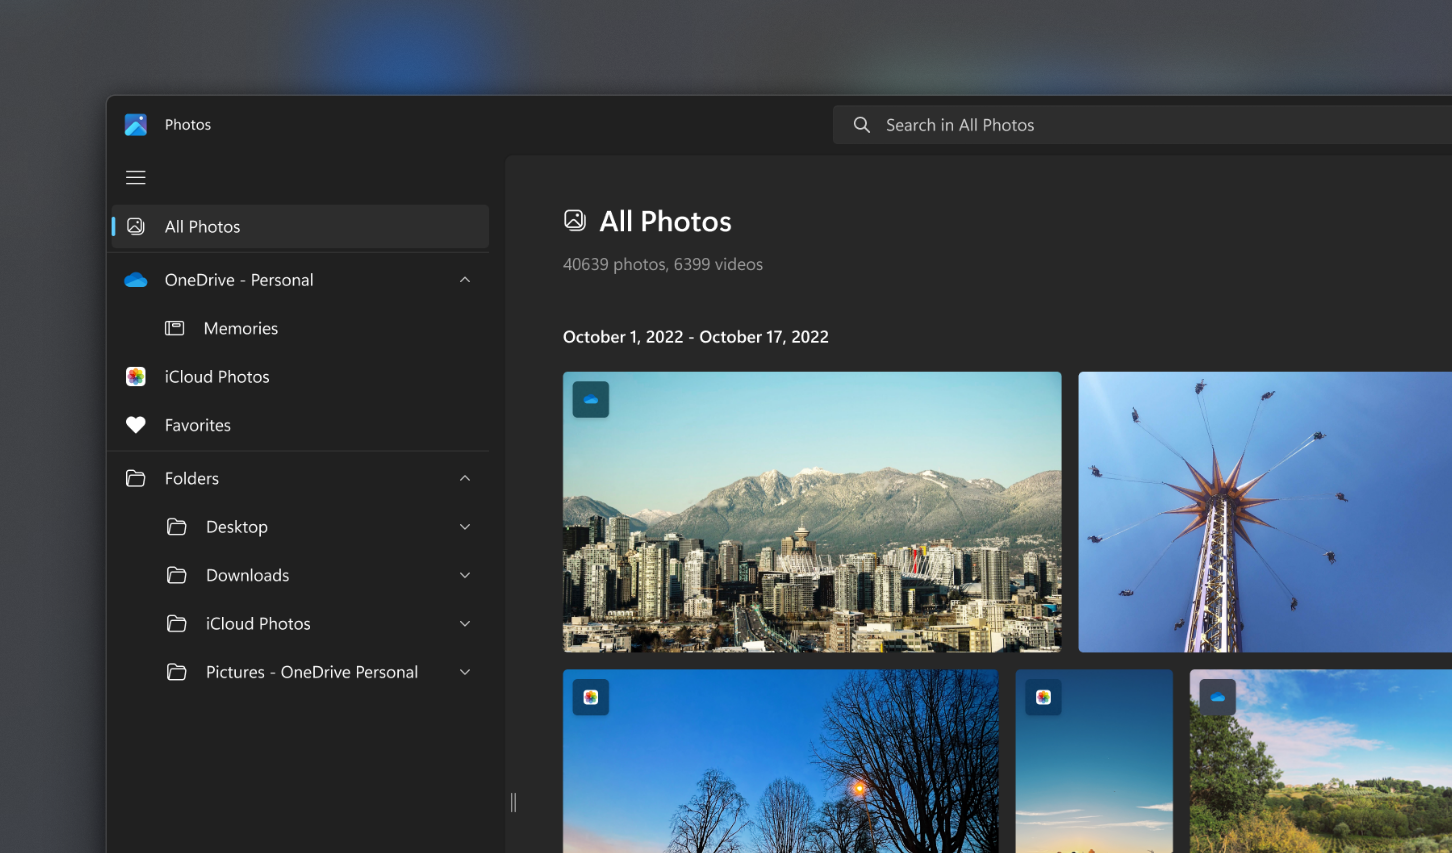Image resolution: width=1452 pixels, height=853 pixels.
Task: Click the iCloud Photos colored pinwheel icon
Action: (136, 376)
